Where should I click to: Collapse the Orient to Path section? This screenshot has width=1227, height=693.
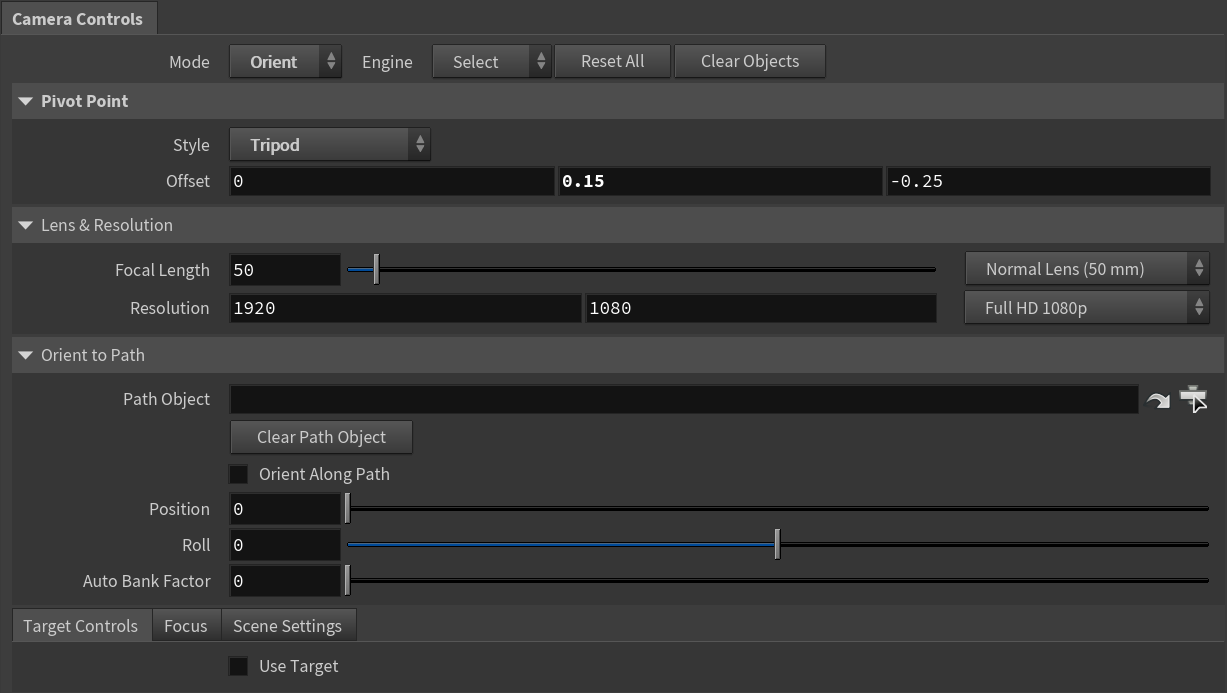(x=26, y=355)
